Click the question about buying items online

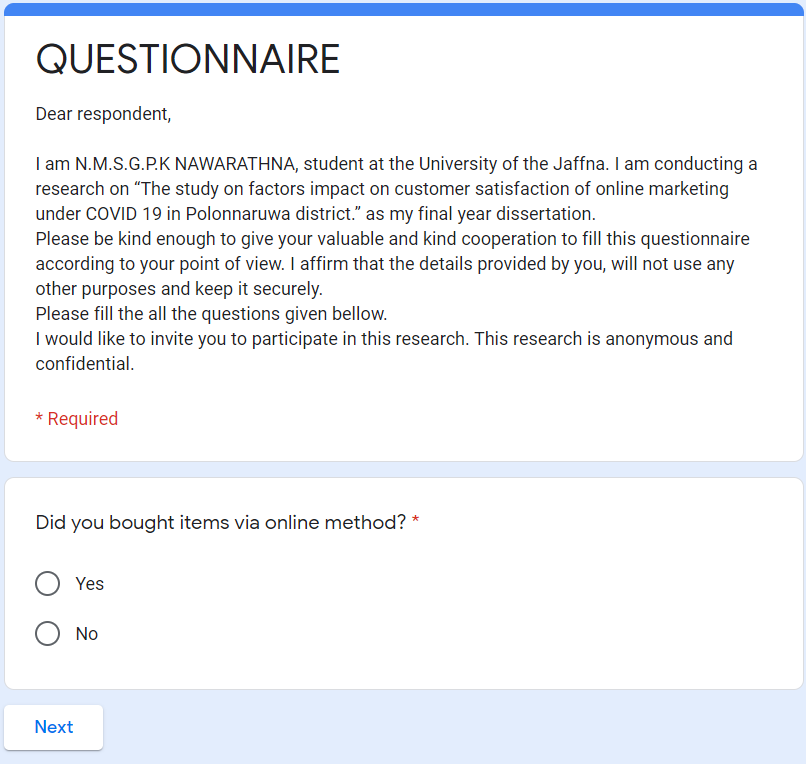[220, 522]
